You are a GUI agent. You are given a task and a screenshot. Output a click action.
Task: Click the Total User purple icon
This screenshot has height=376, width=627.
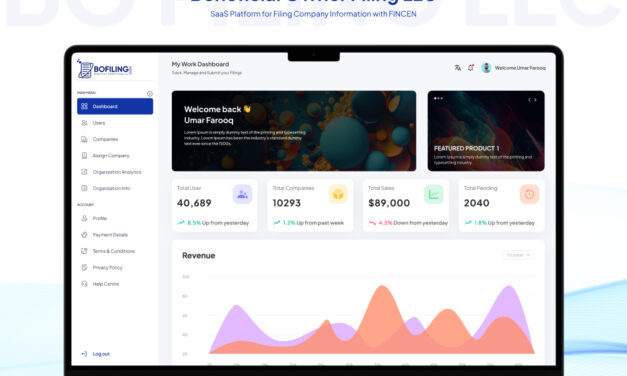[242, 194]
